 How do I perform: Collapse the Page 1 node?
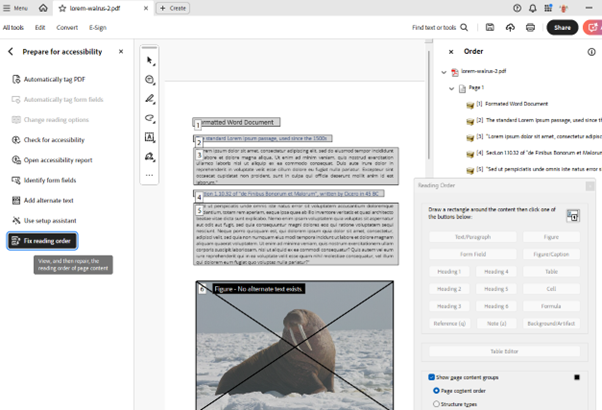(x=452, y=88)
